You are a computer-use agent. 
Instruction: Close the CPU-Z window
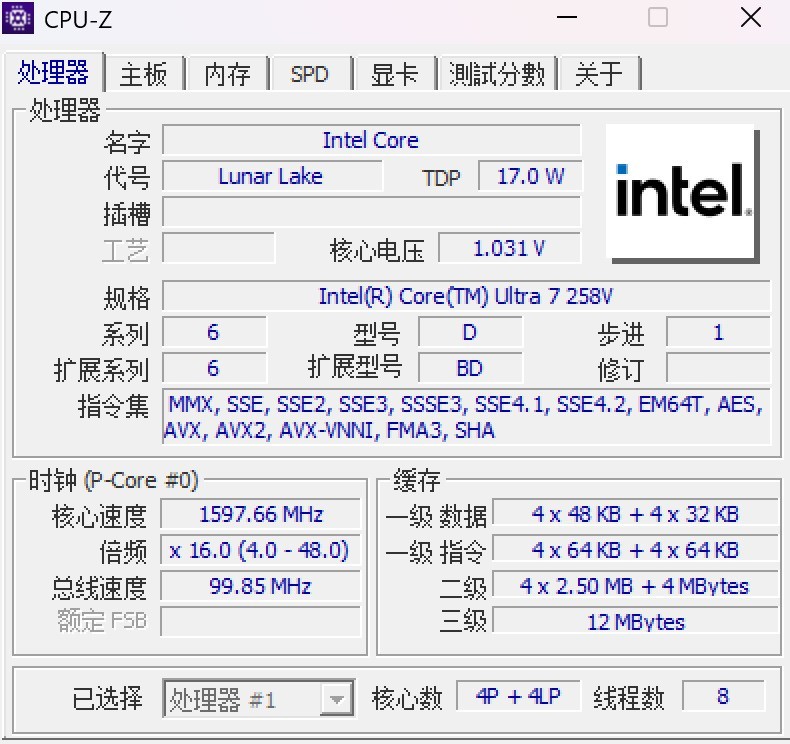(750, 18)
